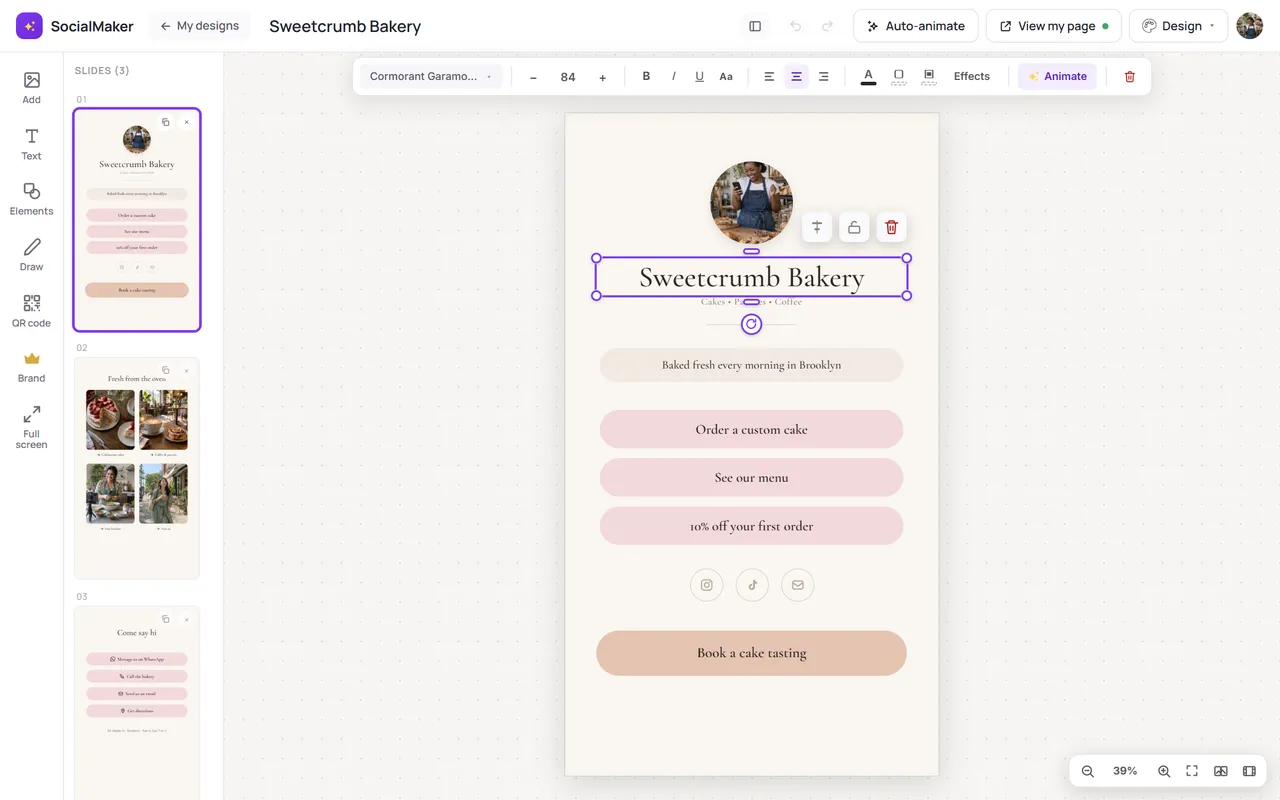Click the red trash icon in toolbar
The height and width of the screenshot is (800, 1280).
(1130, 76)
